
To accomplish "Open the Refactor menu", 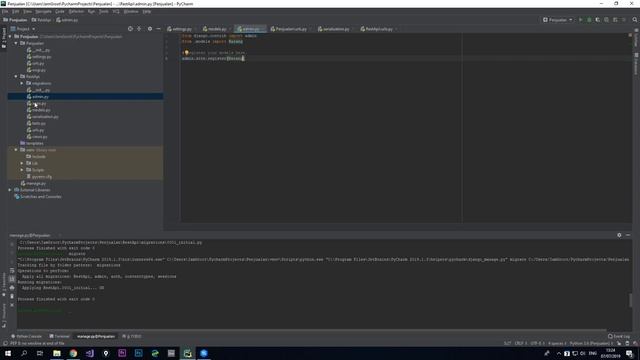I will click(x=76, y=11).
